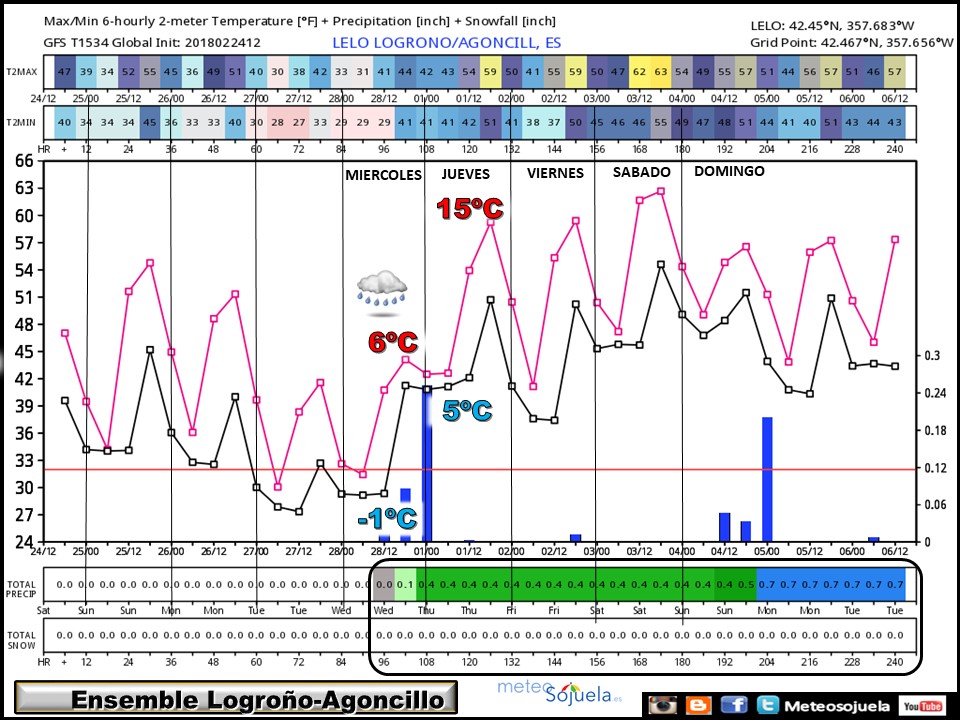Click the LELO: 42.45°N coordinates text

click(832, 26)
